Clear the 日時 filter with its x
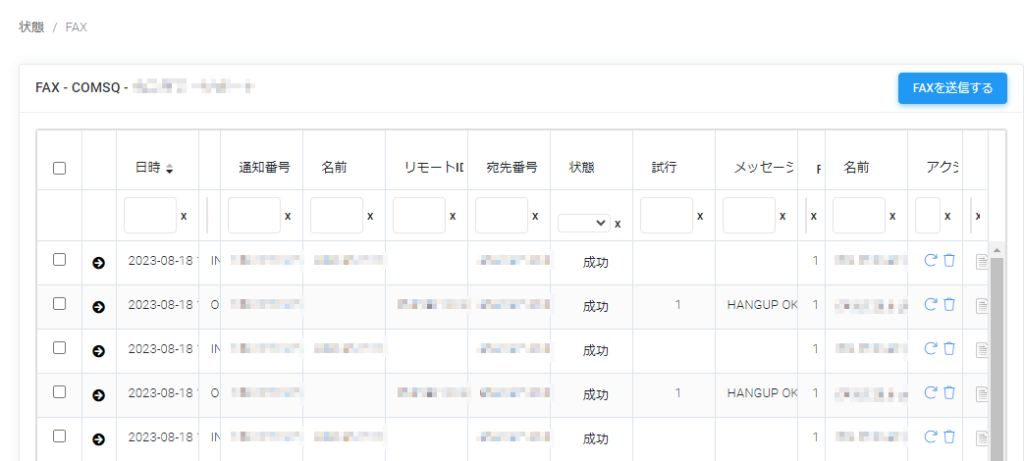 pyautogui.click(x=183, y=216)
